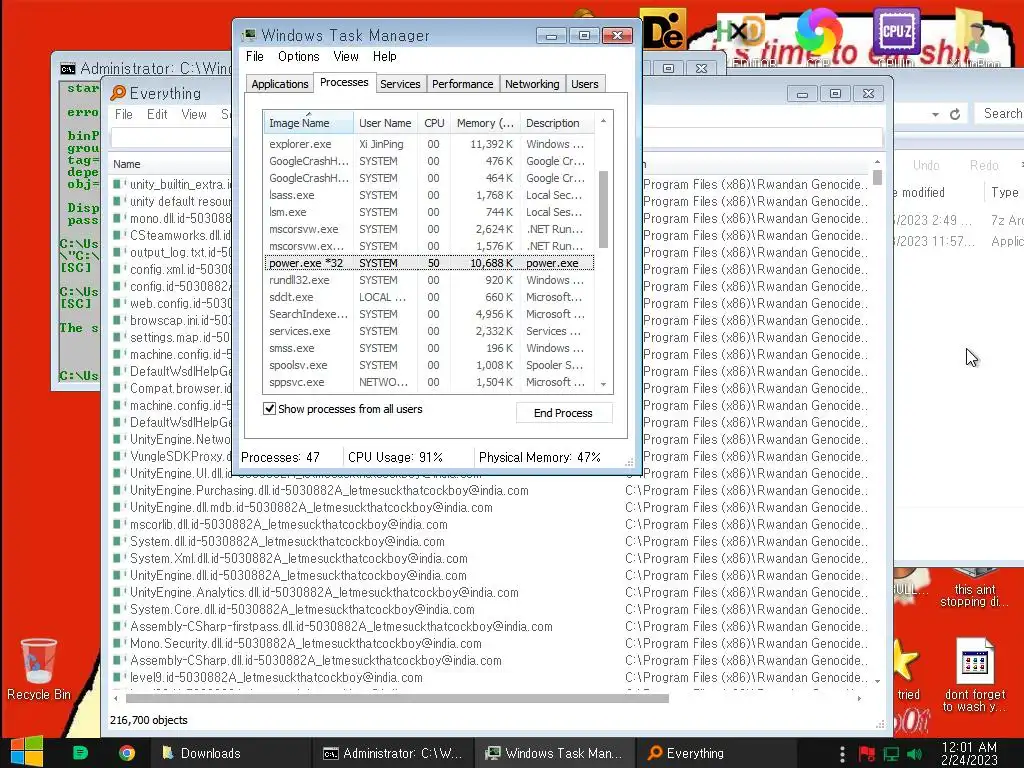Select UnityEngine.Purchasing.dll file in Everything
The width and height of the screenshot is (1024, 768).
(x=329, y=490)
